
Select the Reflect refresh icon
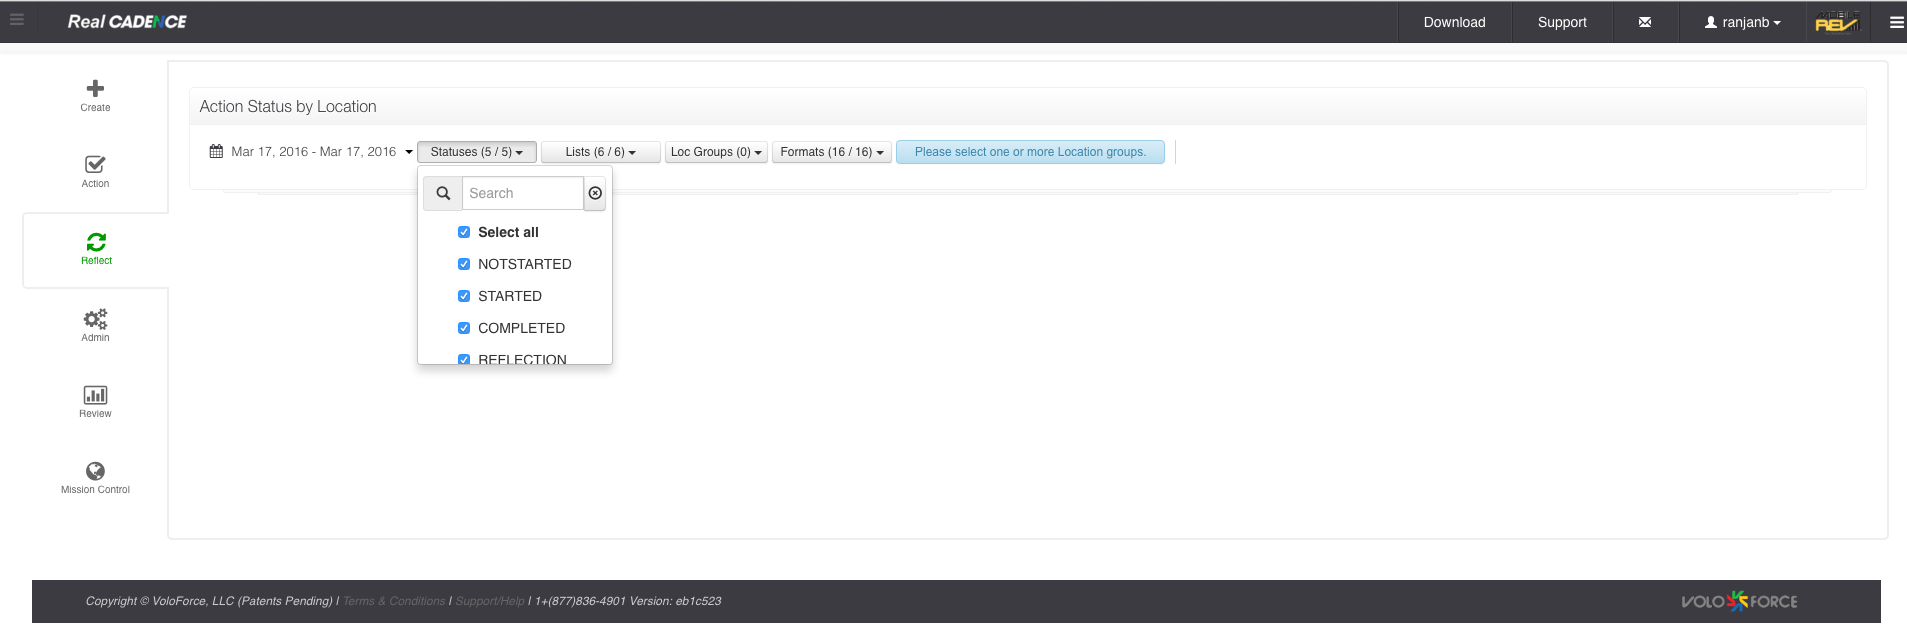(96, 242)
